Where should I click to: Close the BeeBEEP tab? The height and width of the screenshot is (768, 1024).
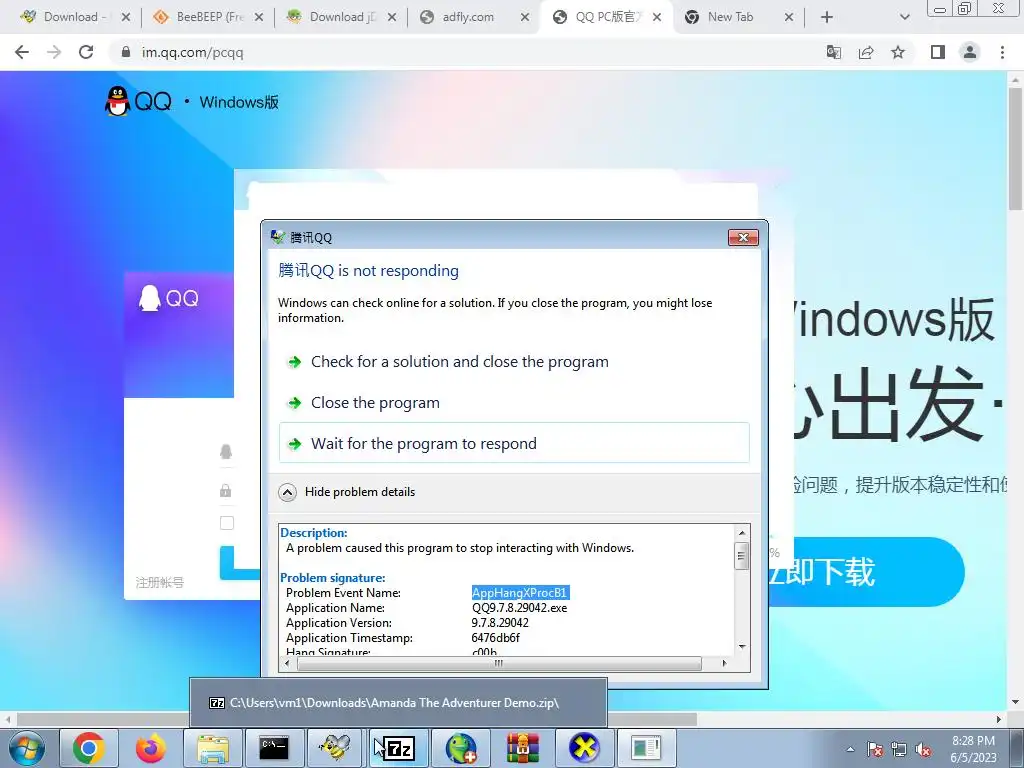coord(259,17)
